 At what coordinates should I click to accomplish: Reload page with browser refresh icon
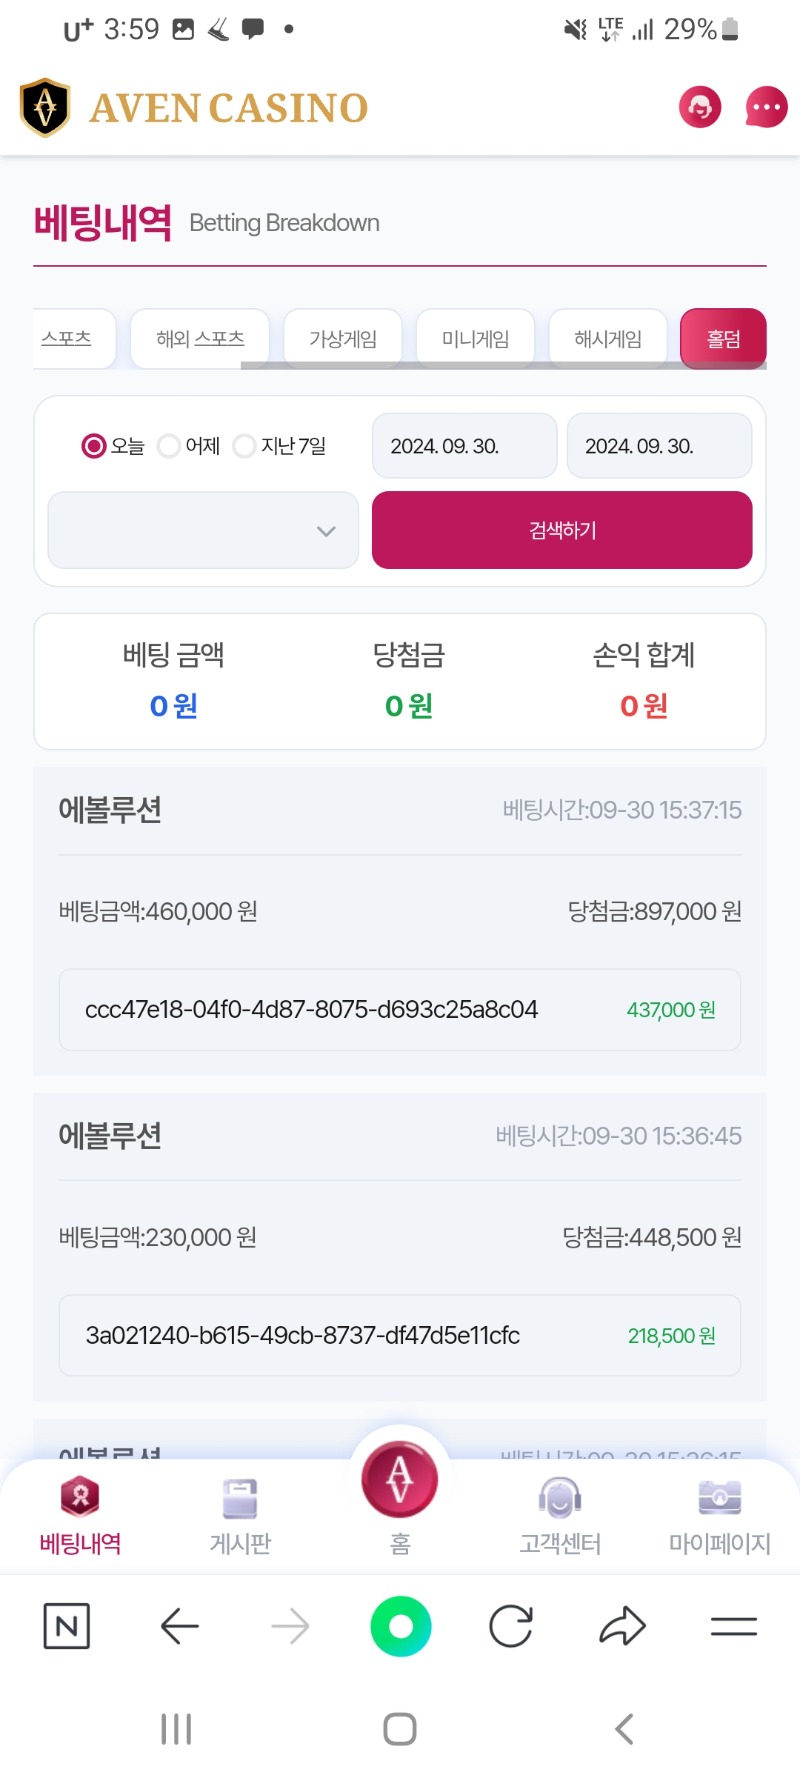coord(511,1626)
